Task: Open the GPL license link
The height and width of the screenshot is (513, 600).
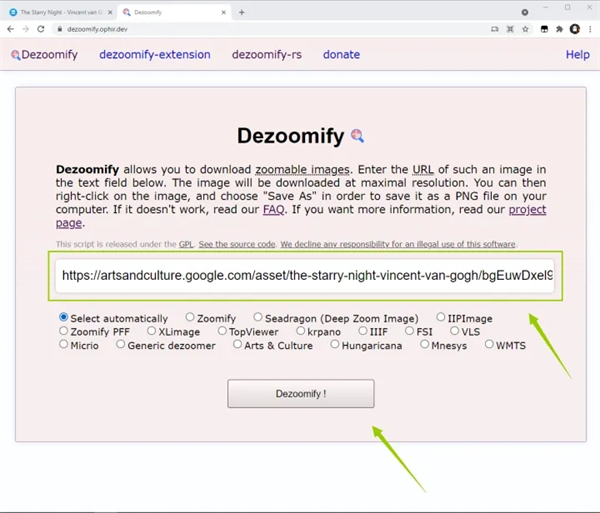Action: (186, 244)
